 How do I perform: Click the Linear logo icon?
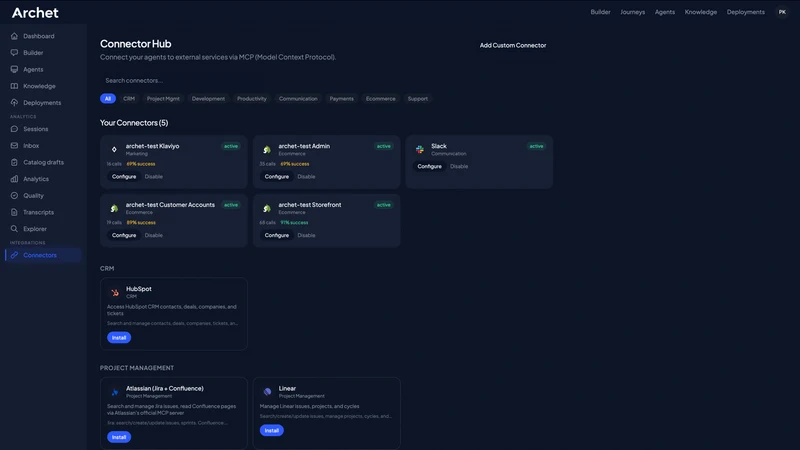pos(267,392)
